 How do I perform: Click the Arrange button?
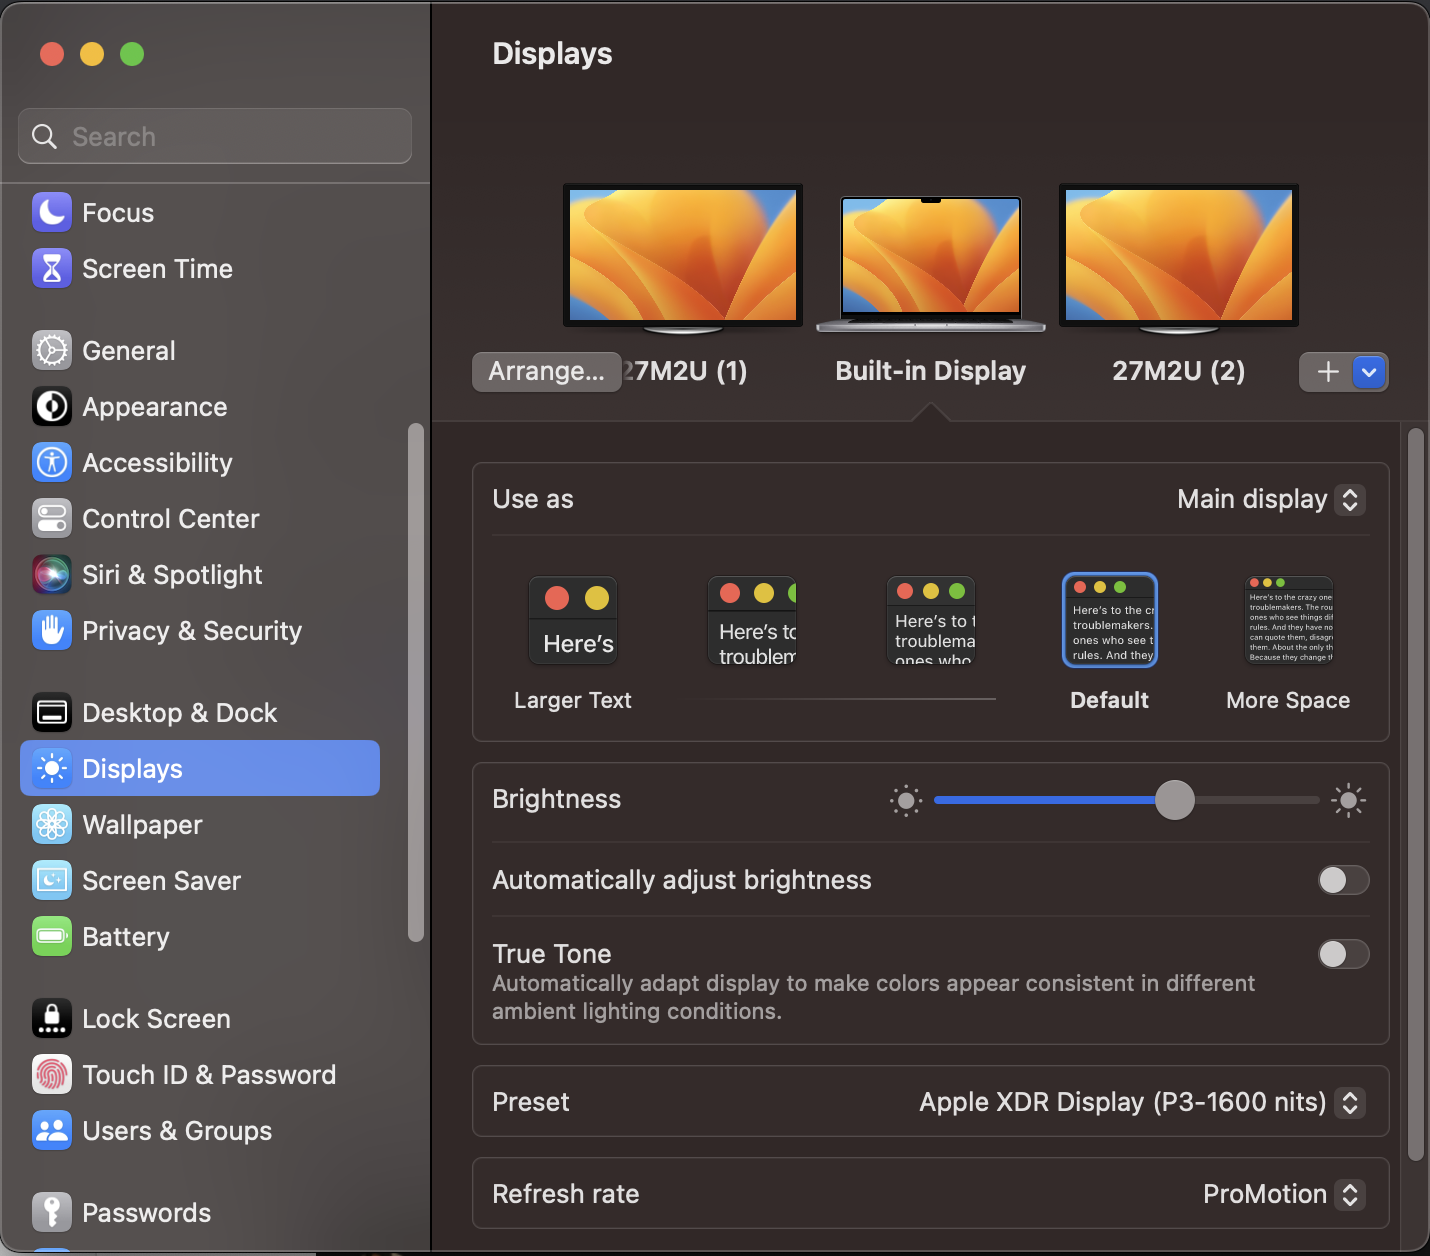[546, 371]
